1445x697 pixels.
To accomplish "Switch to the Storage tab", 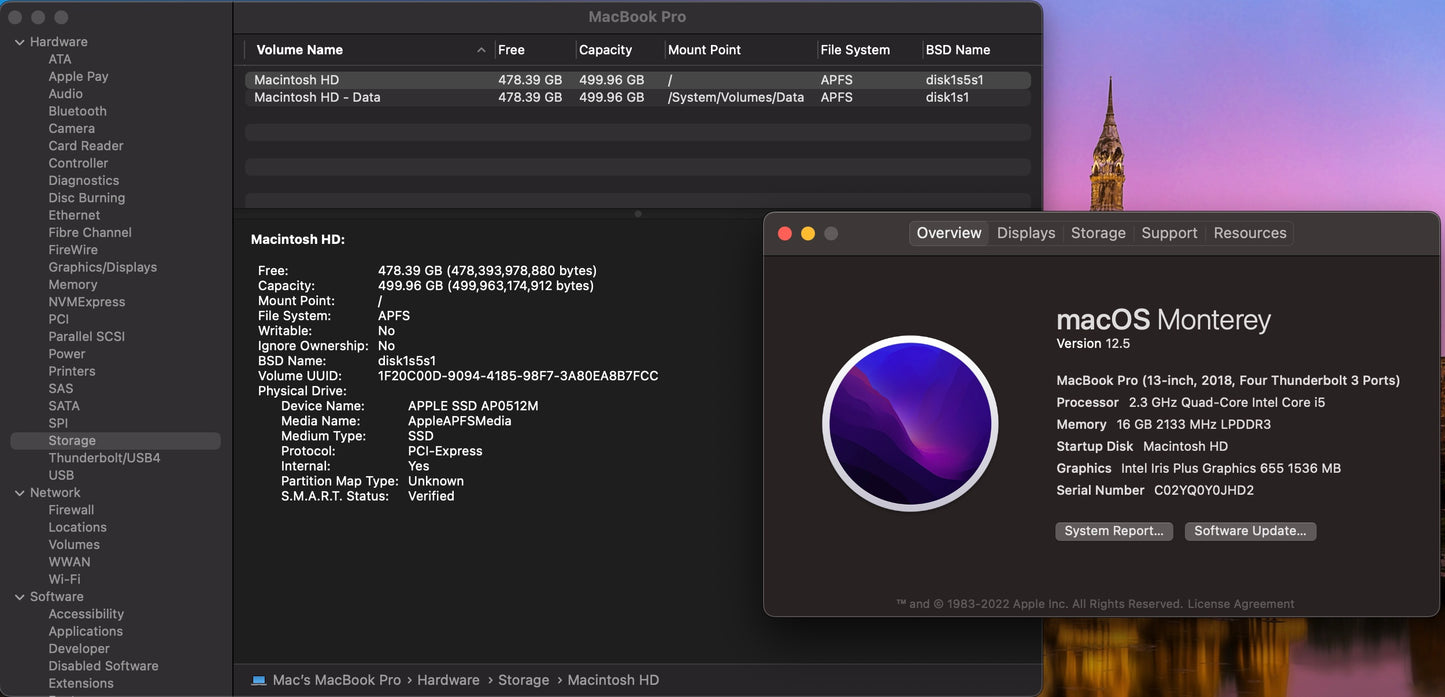I will click(1097, 232).
